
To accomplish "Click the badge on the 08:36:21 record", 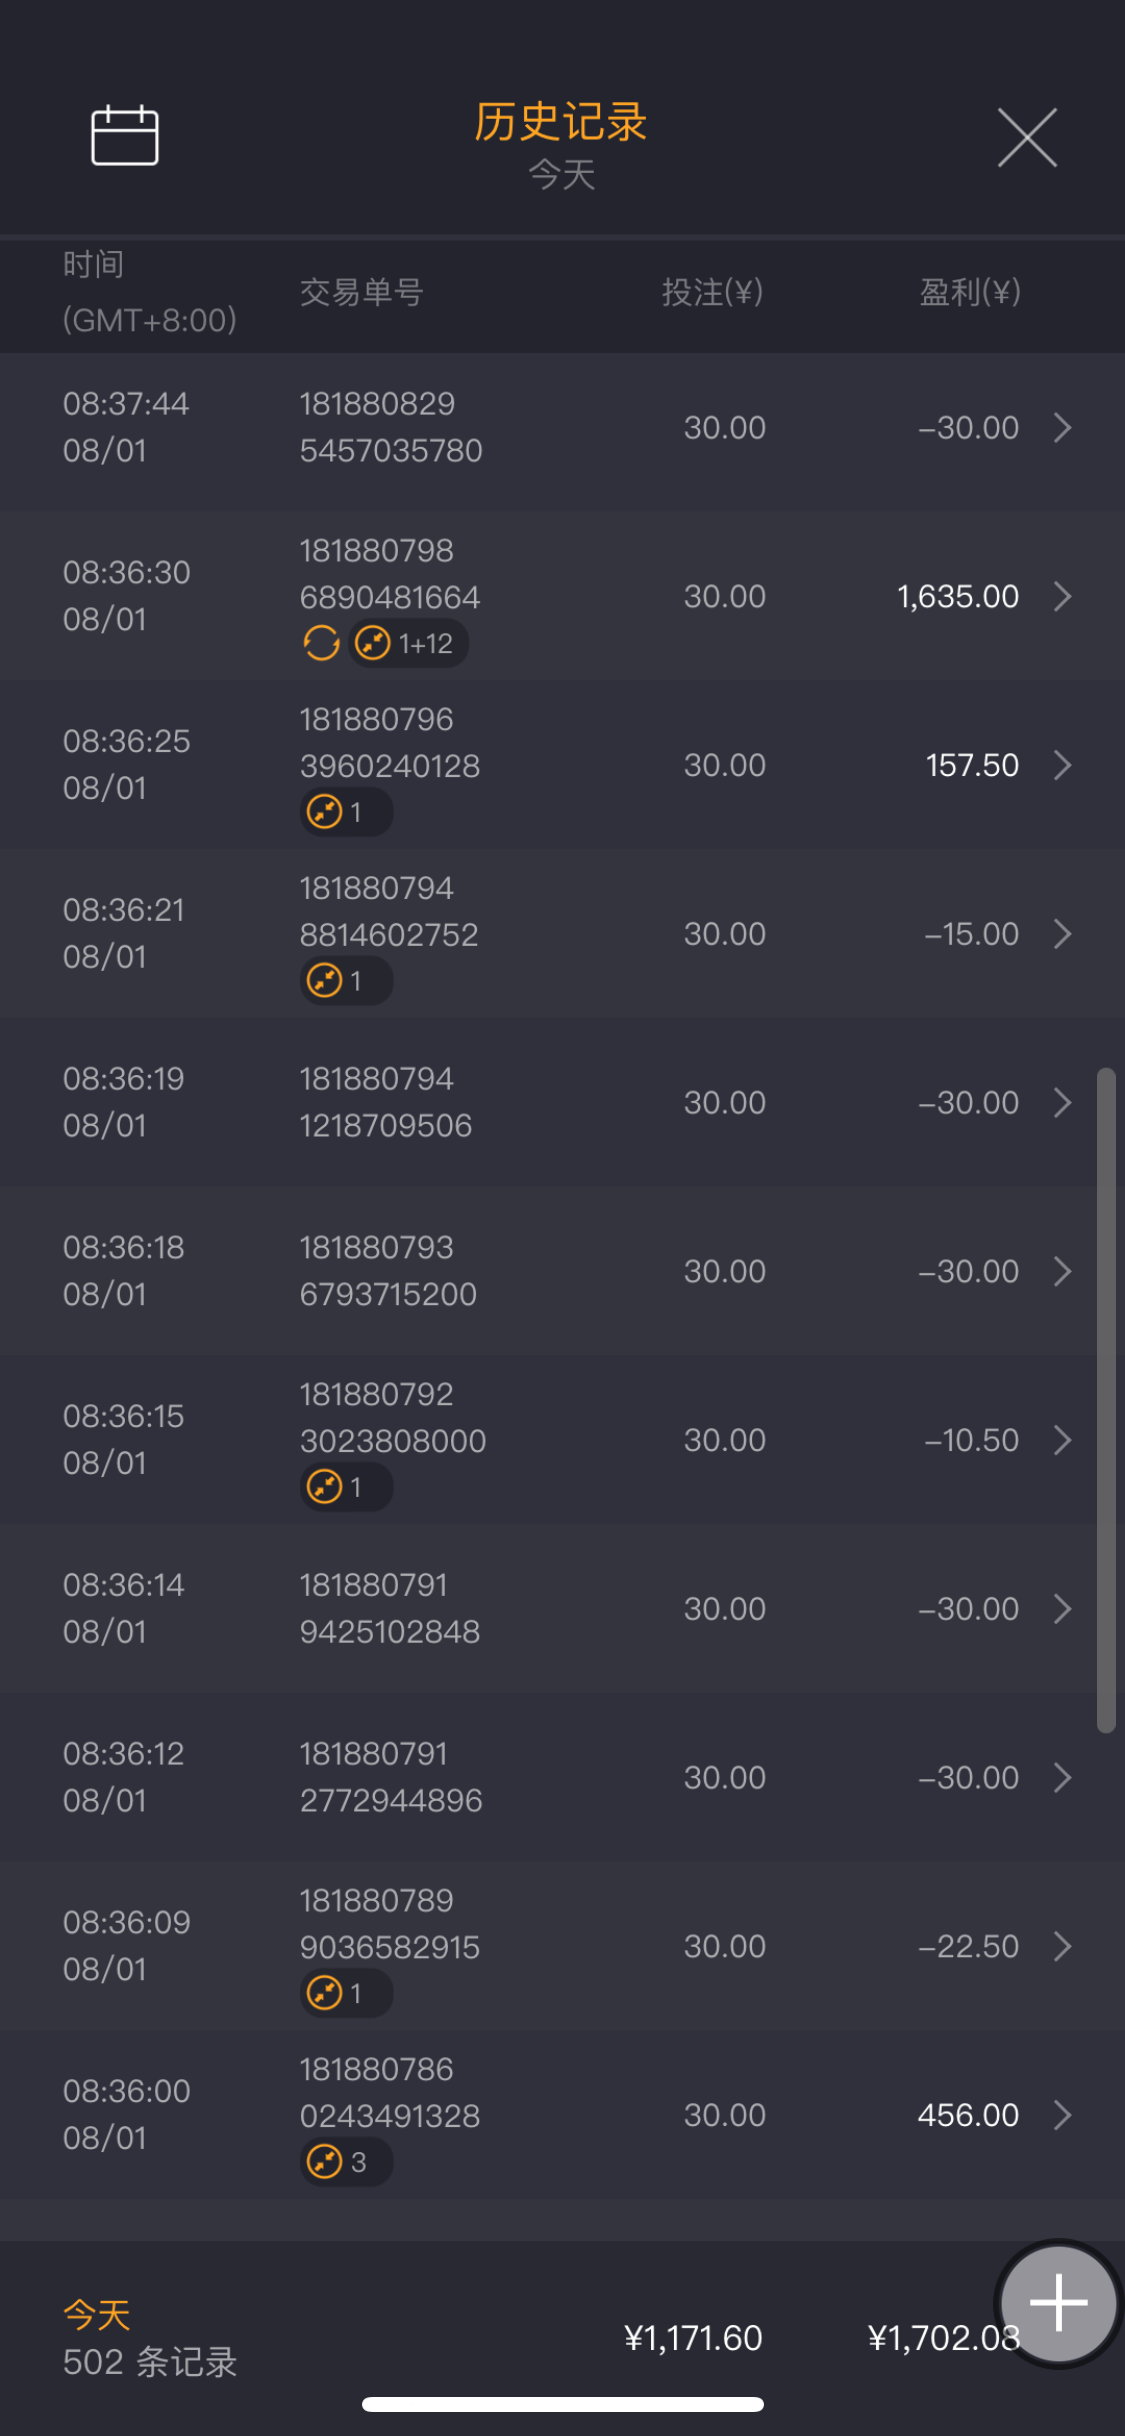I will coord(345,981).
